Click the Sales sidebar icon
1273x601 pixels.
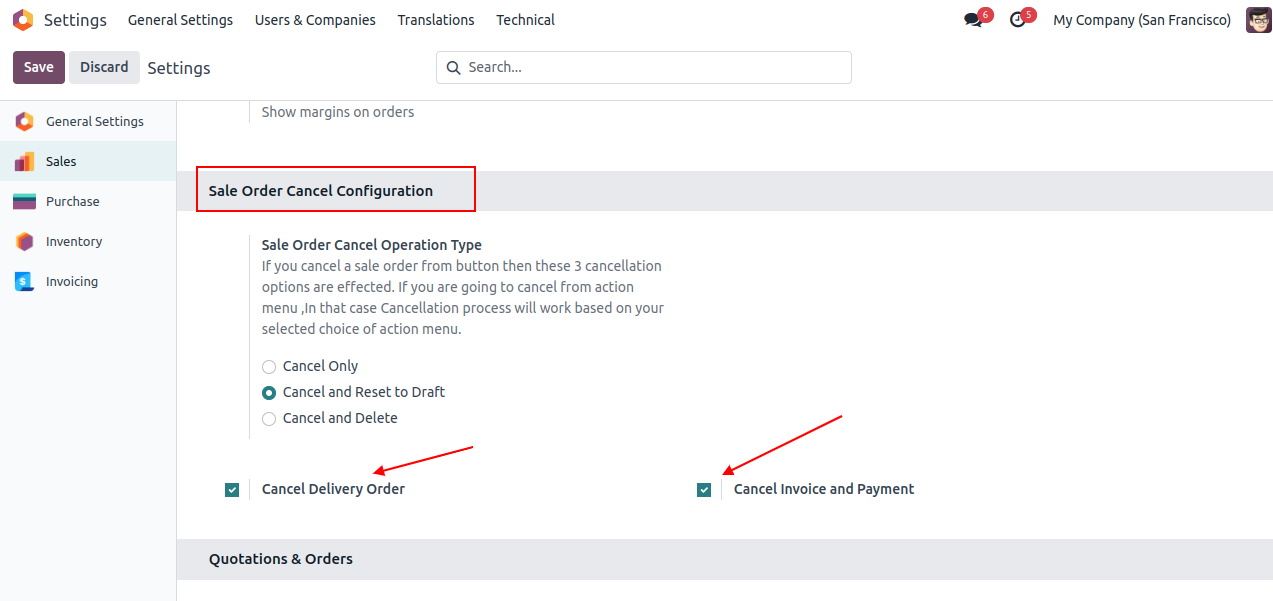click(x=25, y=161)
